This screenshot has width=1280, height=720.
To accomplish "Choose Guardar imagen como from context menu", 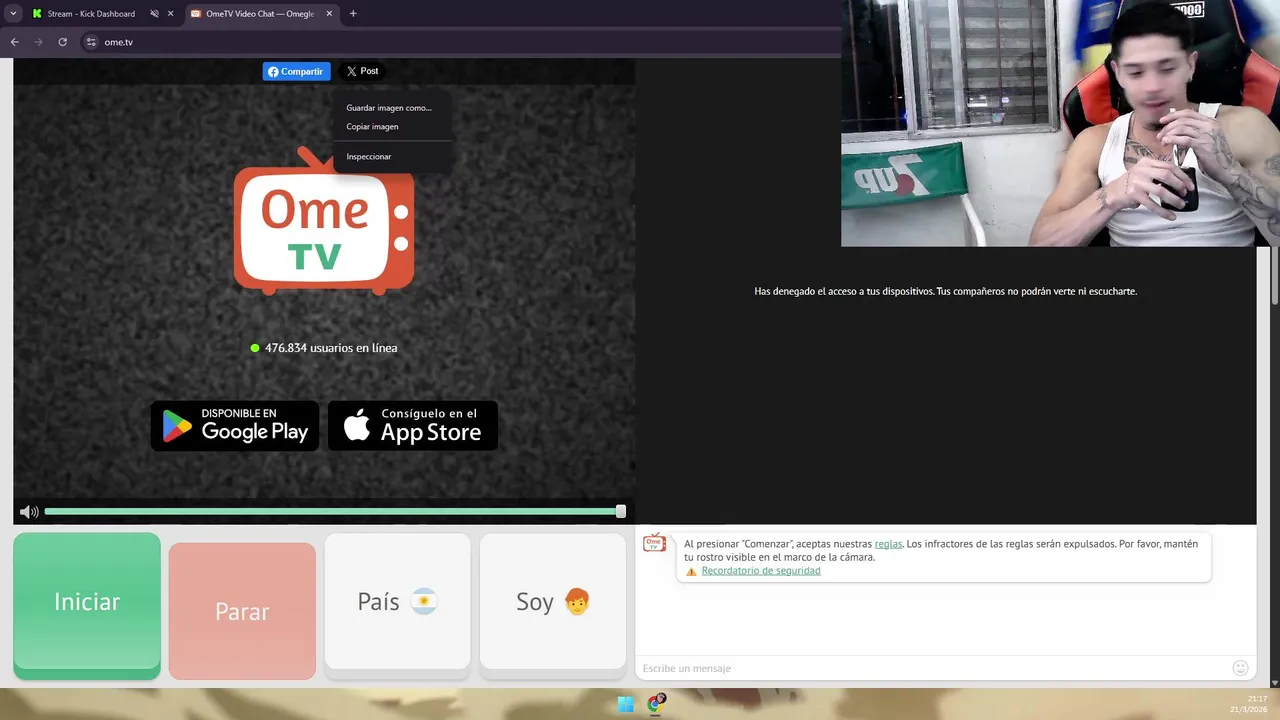I will (391, 108).
